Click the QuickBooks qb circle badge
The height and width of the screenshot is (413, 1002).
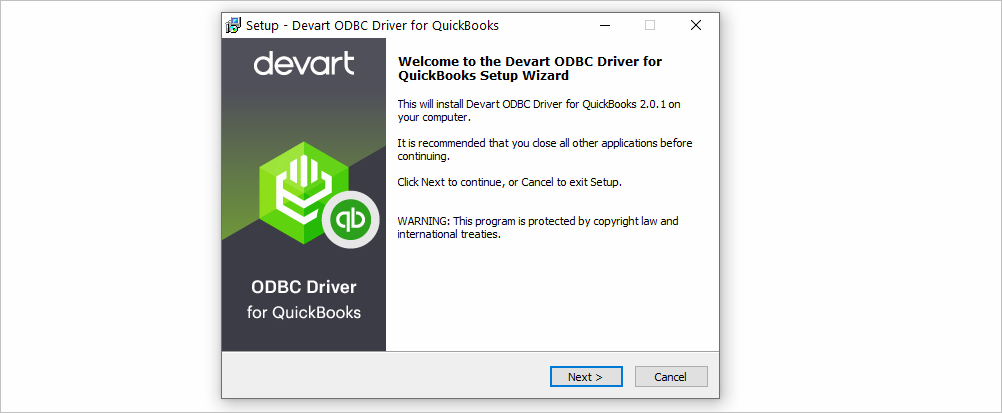tap(351, 221)
